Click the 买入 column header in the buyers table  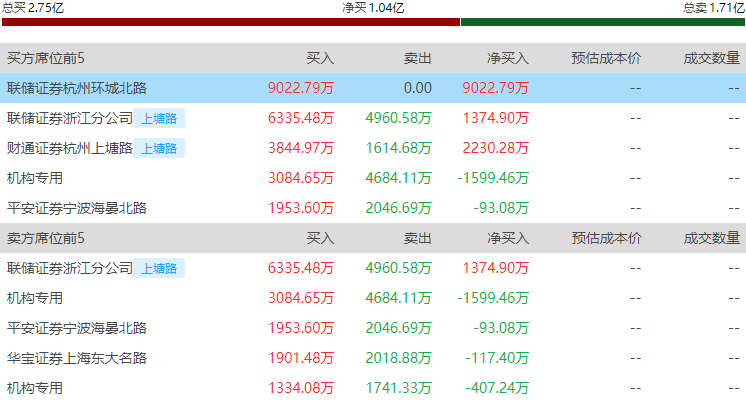(320, 58)
